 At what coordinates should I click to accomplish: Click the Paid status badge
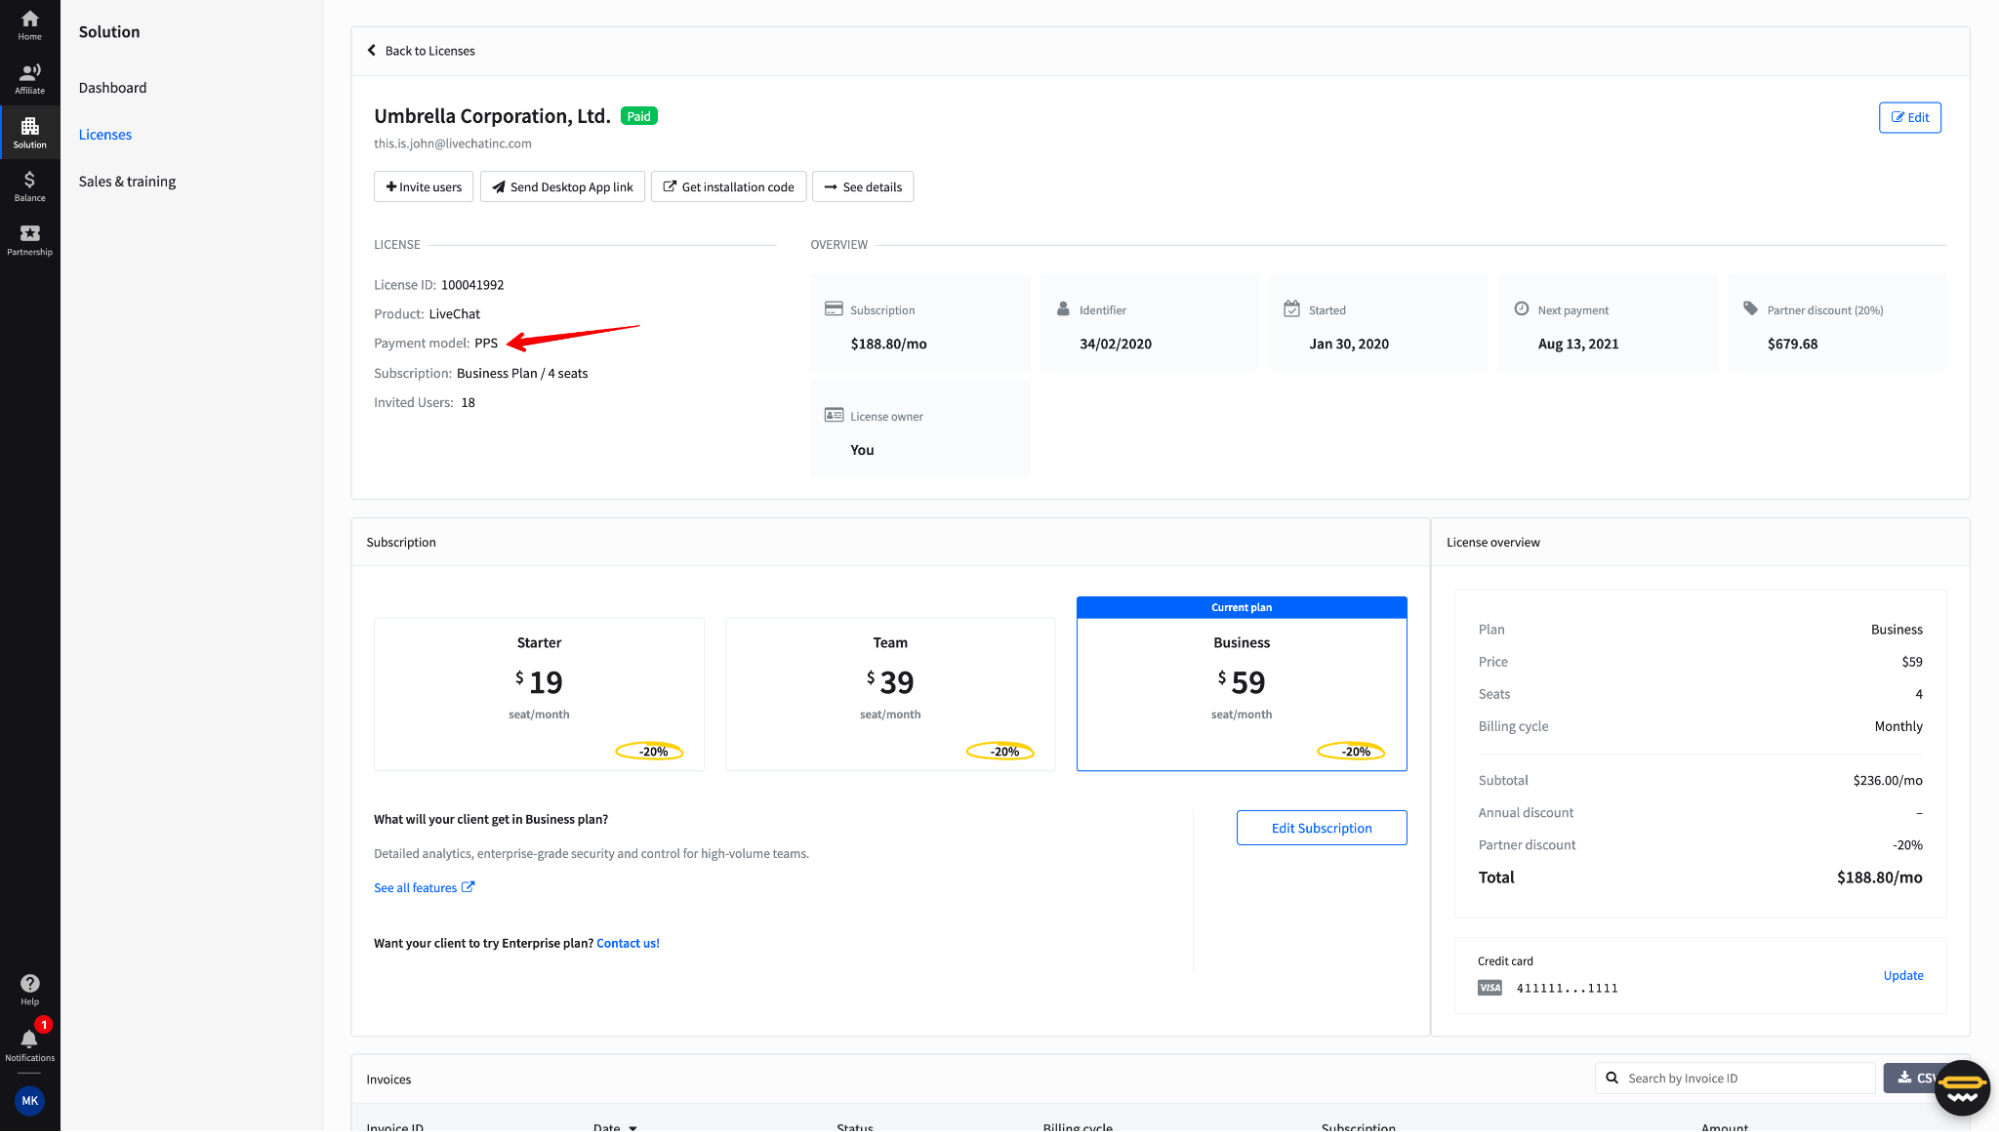click(639, 116)
